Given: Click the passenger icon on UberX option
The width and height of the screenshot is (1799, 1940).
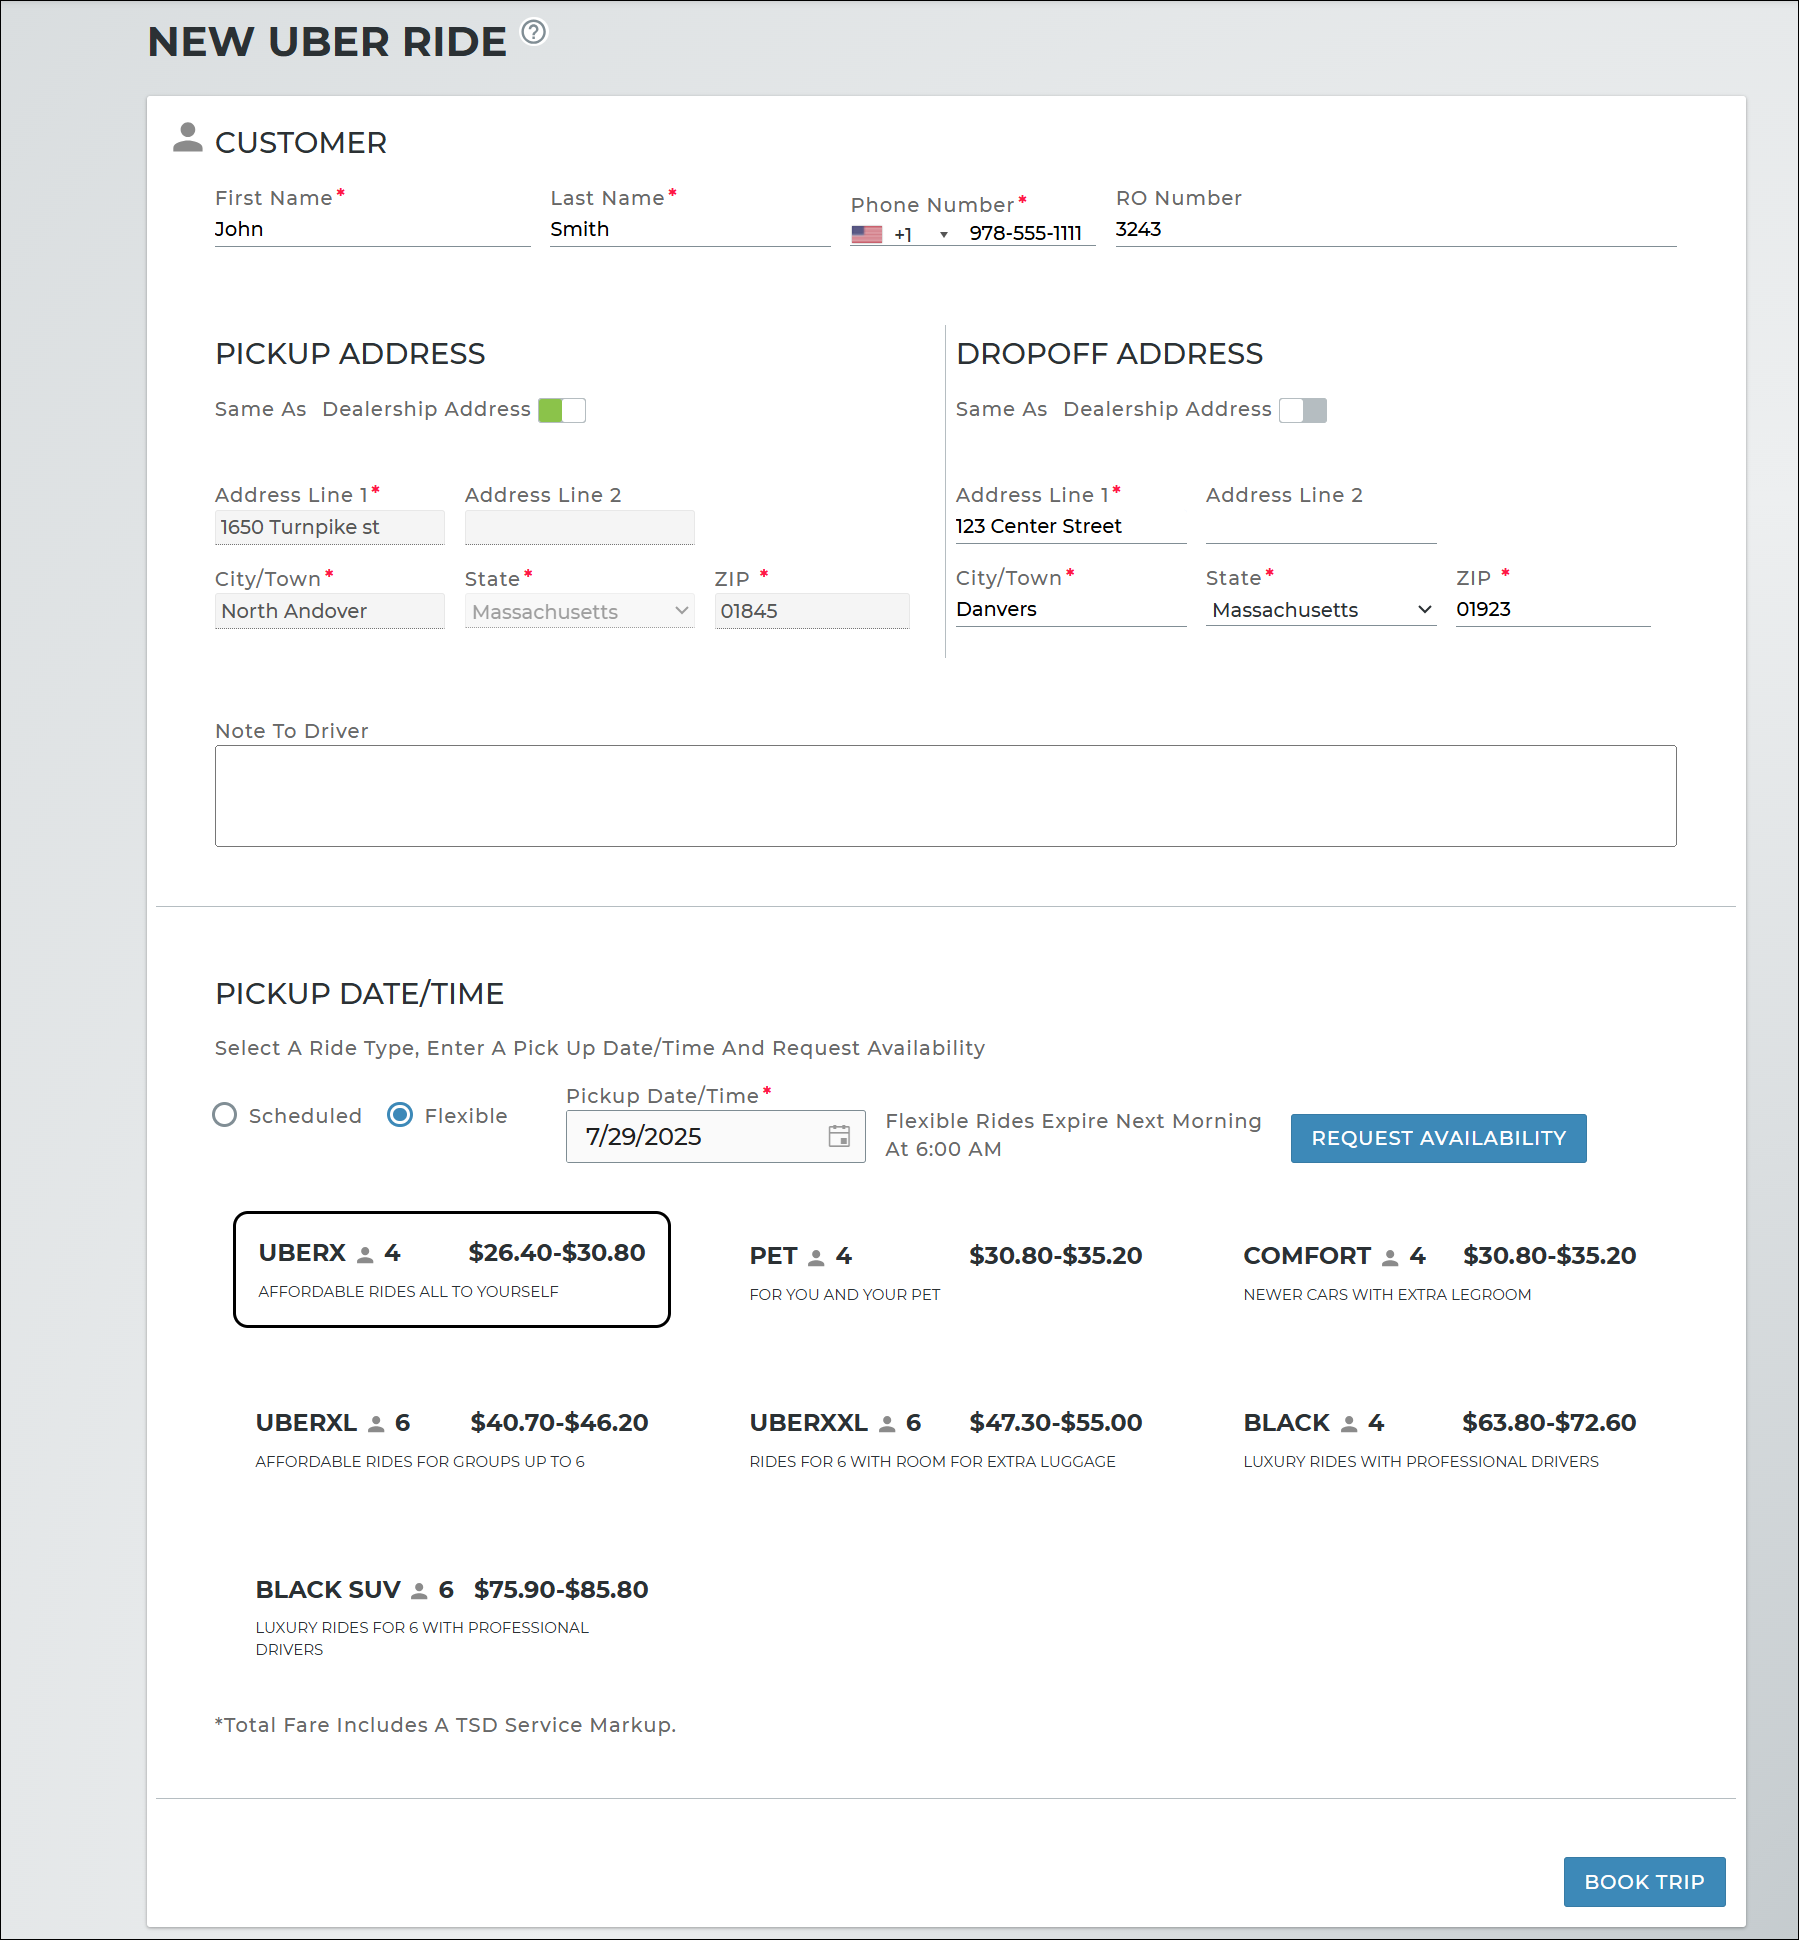Looking at the screenshot, I should 366,1254.
